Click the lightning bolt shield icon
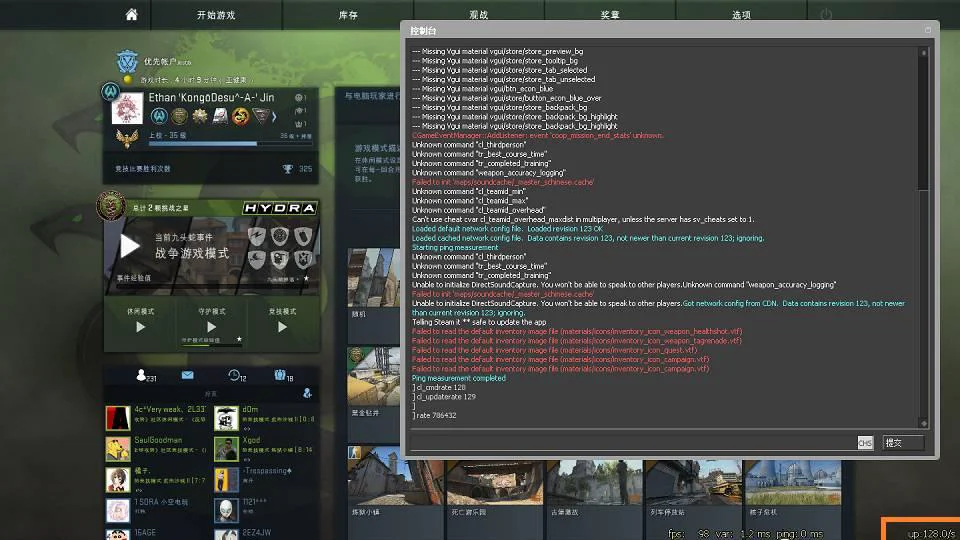 tap(257, 236)
